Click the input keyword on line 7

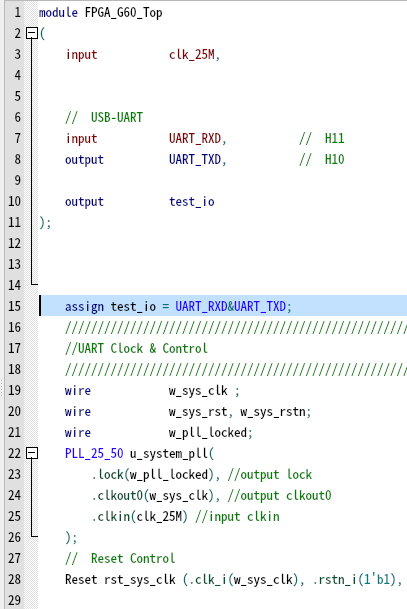[81, 138]
